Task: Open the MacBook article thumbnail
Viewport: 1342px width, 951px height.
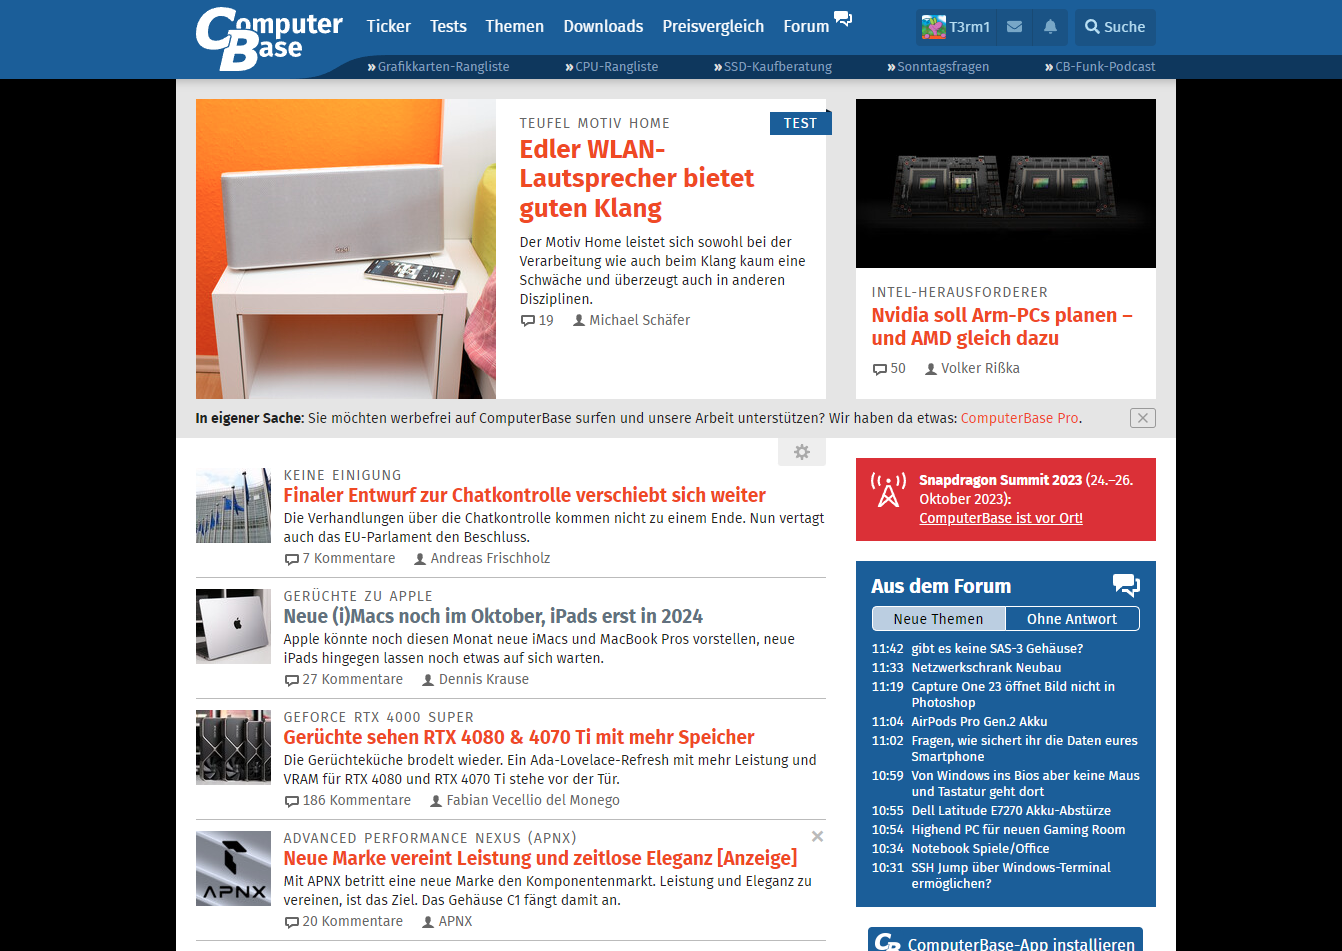Action: tap(233, 626)
